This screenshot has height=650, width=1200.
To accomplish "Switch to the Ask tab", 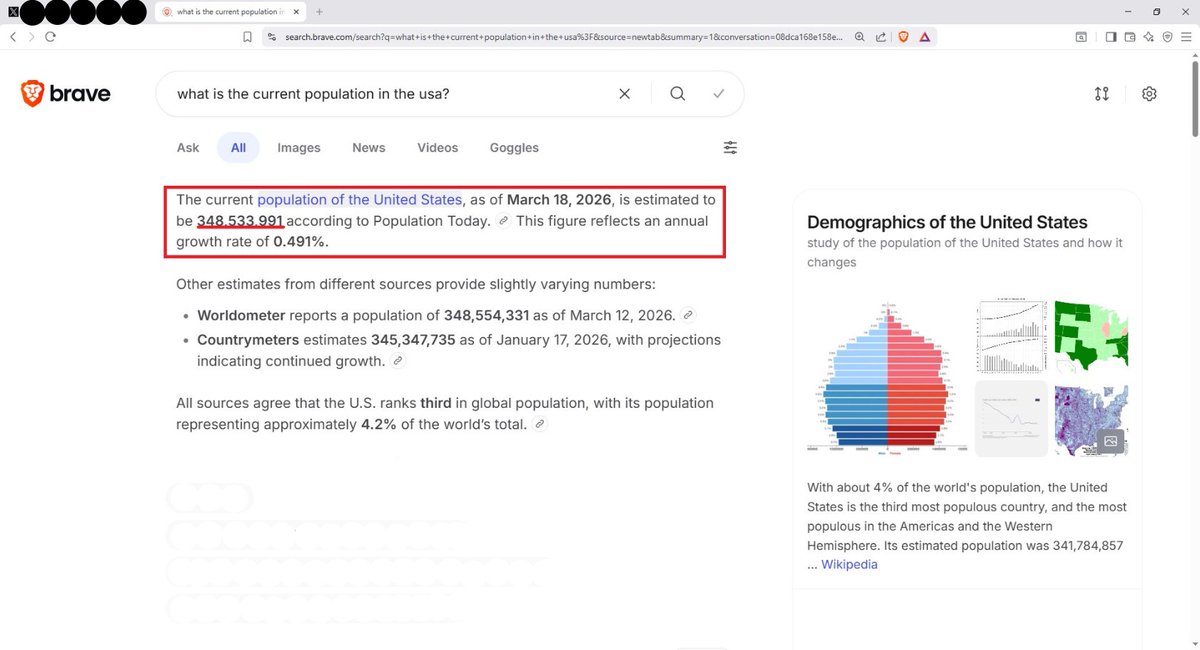I will [x=188, y=148].
